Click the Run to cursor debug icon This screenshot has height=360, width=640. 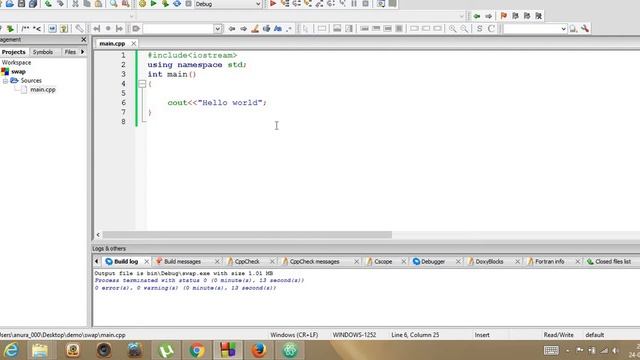pyautogui.click(x=285, y=4)
